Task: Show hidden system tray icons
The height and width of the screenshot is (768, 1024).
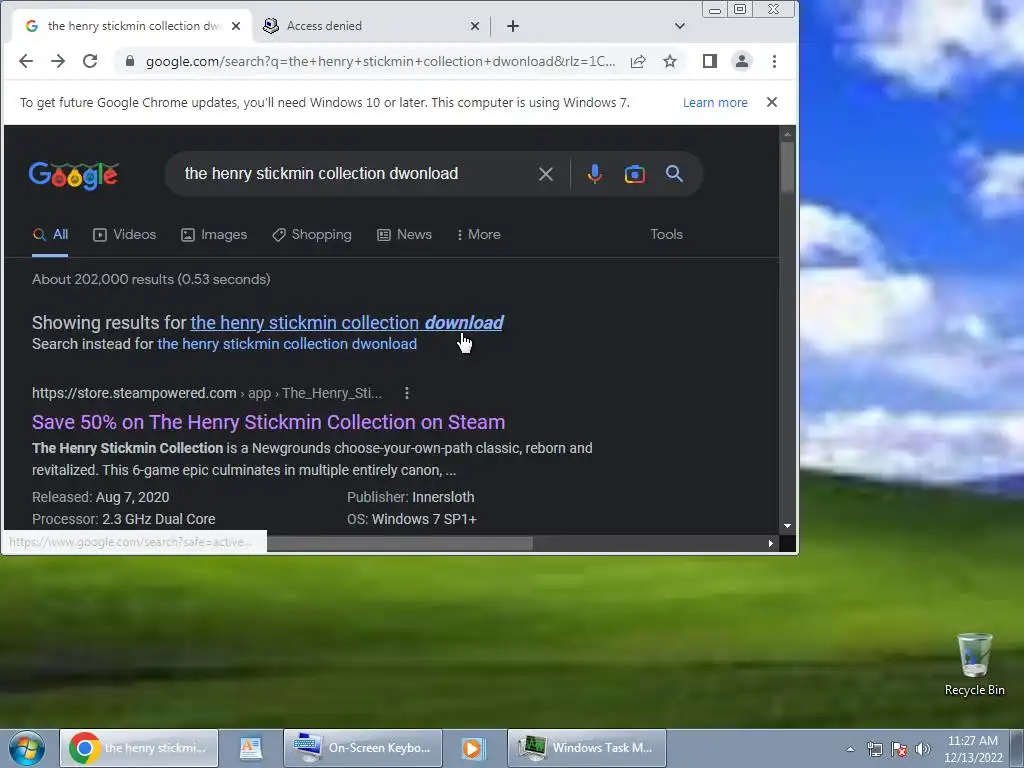Action: pos(850,749)
